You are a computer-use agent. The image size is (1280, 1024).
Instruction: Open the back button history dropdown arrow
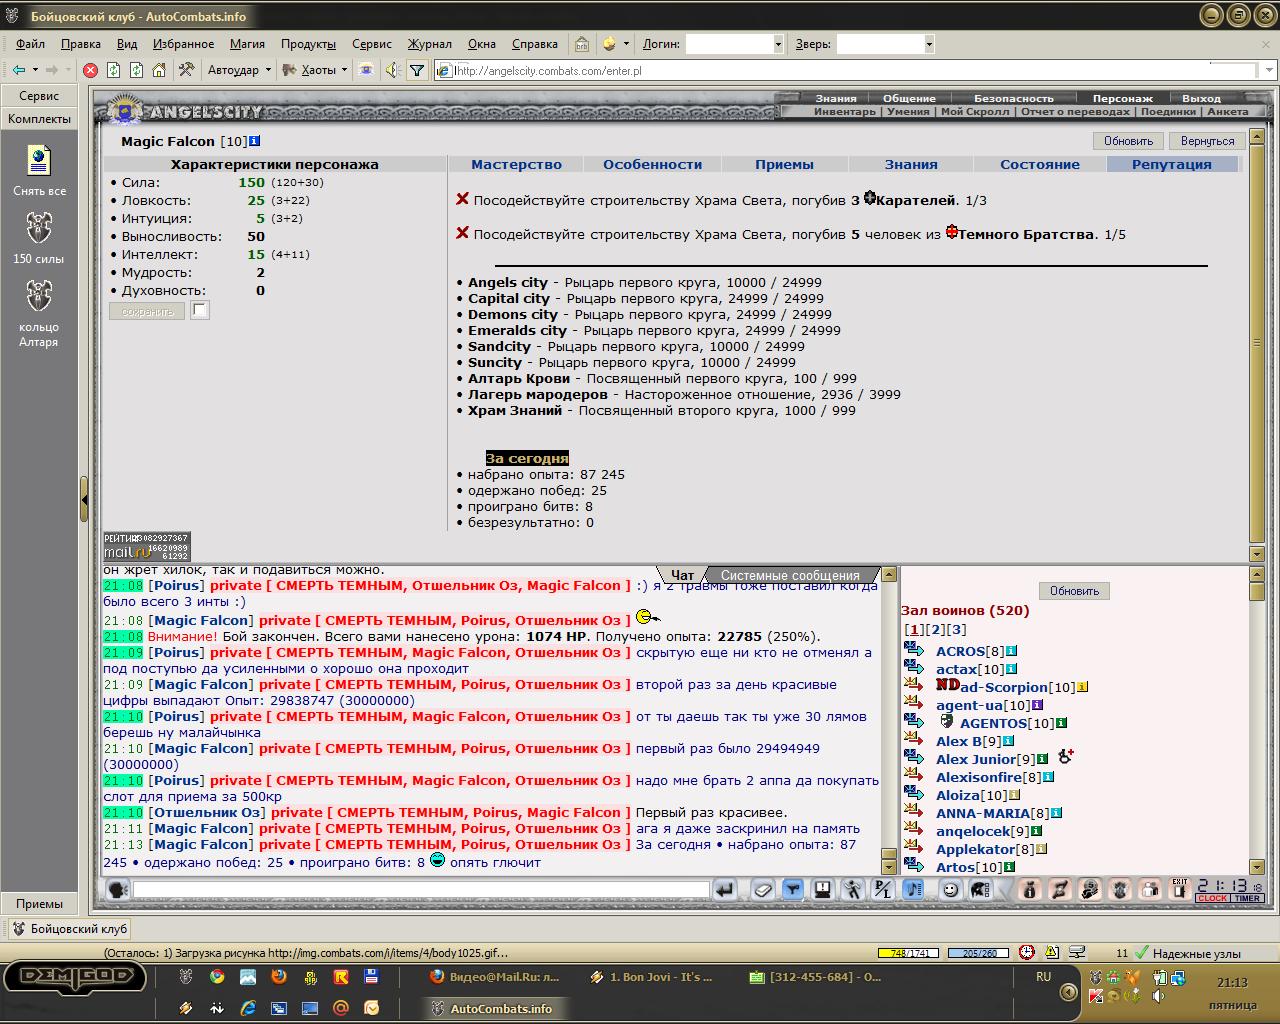(x=35, y=70)
